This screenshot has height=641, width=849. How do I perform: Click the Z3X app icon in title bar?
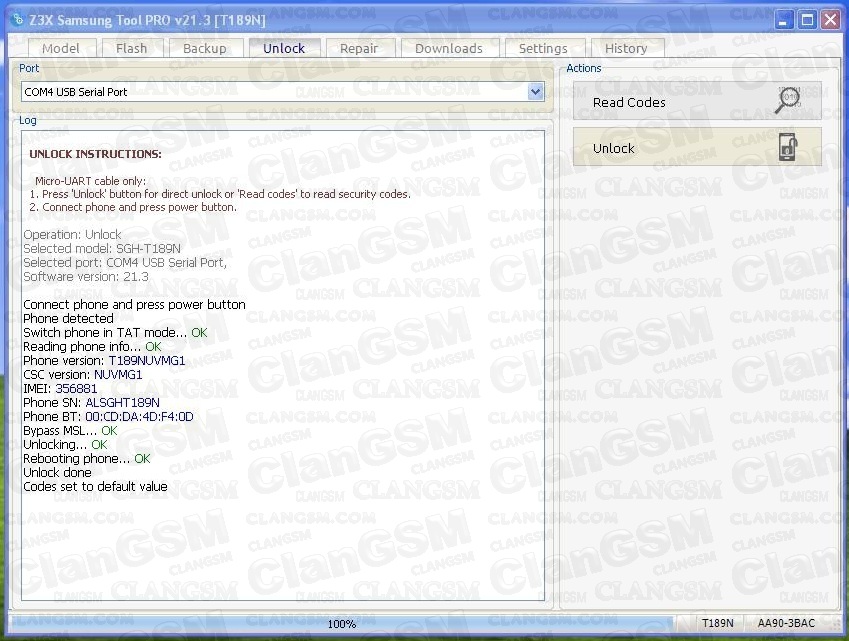18,20
